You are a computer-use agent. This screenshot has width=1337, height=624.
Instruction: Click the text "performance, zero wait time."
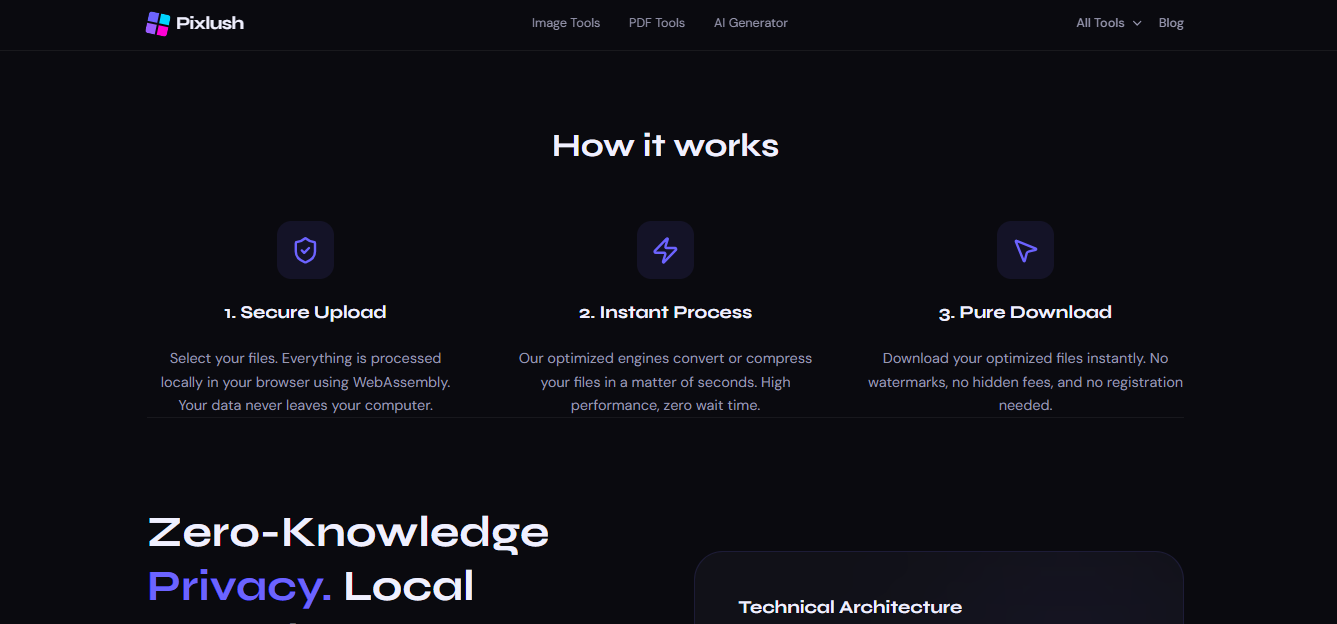pos(665,406)
